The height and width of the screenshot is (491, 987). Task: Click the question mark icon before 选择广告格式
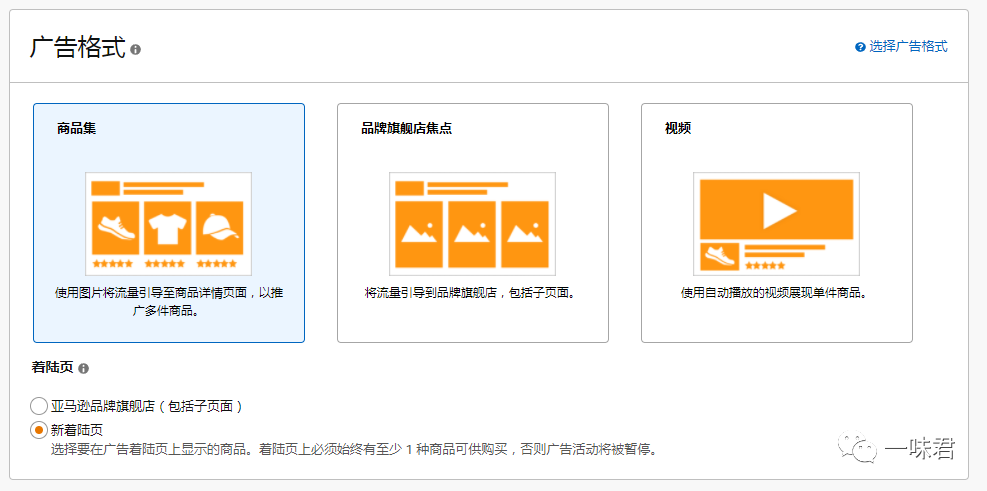[860, 47]
